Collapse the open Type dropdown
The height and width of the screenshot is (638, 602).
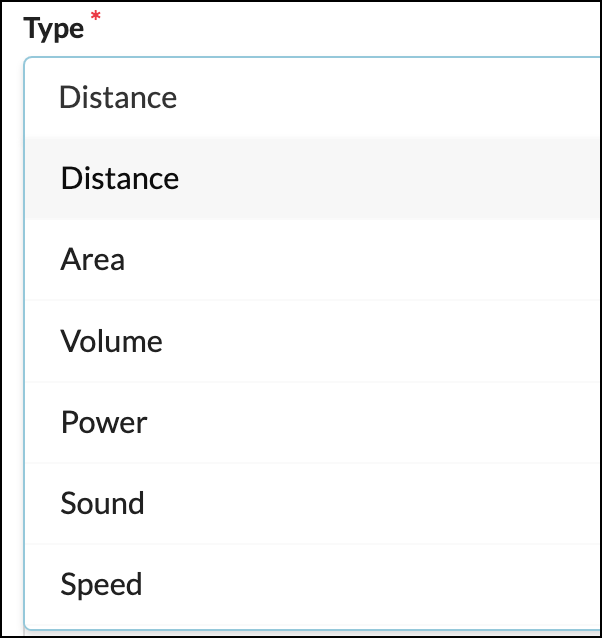pos(310,97)
